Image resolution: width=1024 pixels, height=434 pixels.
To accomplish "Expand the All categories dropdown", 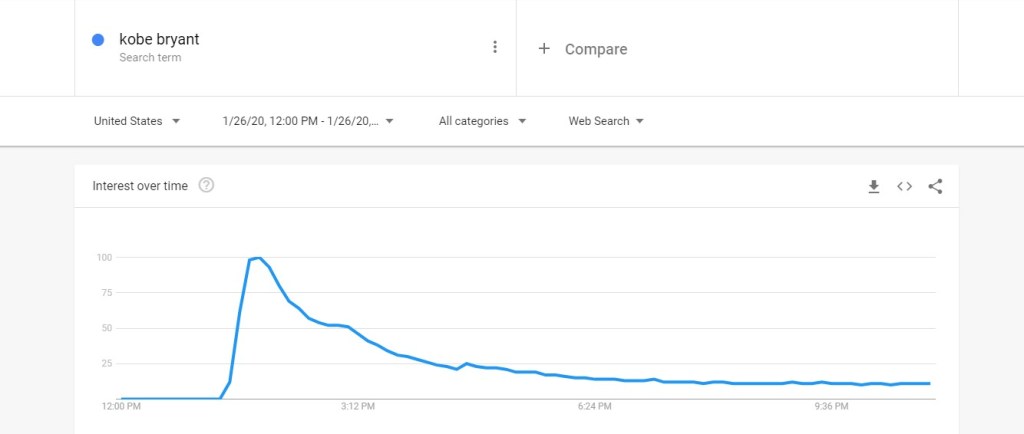I will (482, 121).
